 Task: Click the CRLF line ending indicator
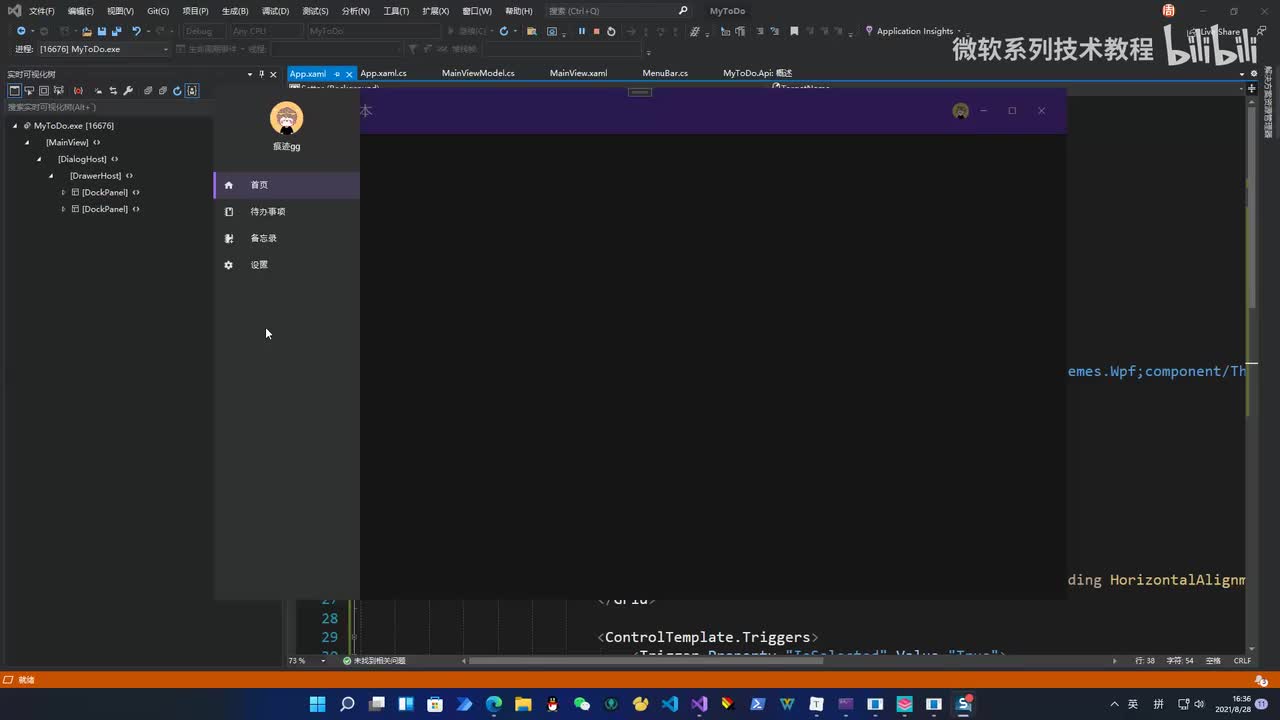click(x=1242, y=661)
